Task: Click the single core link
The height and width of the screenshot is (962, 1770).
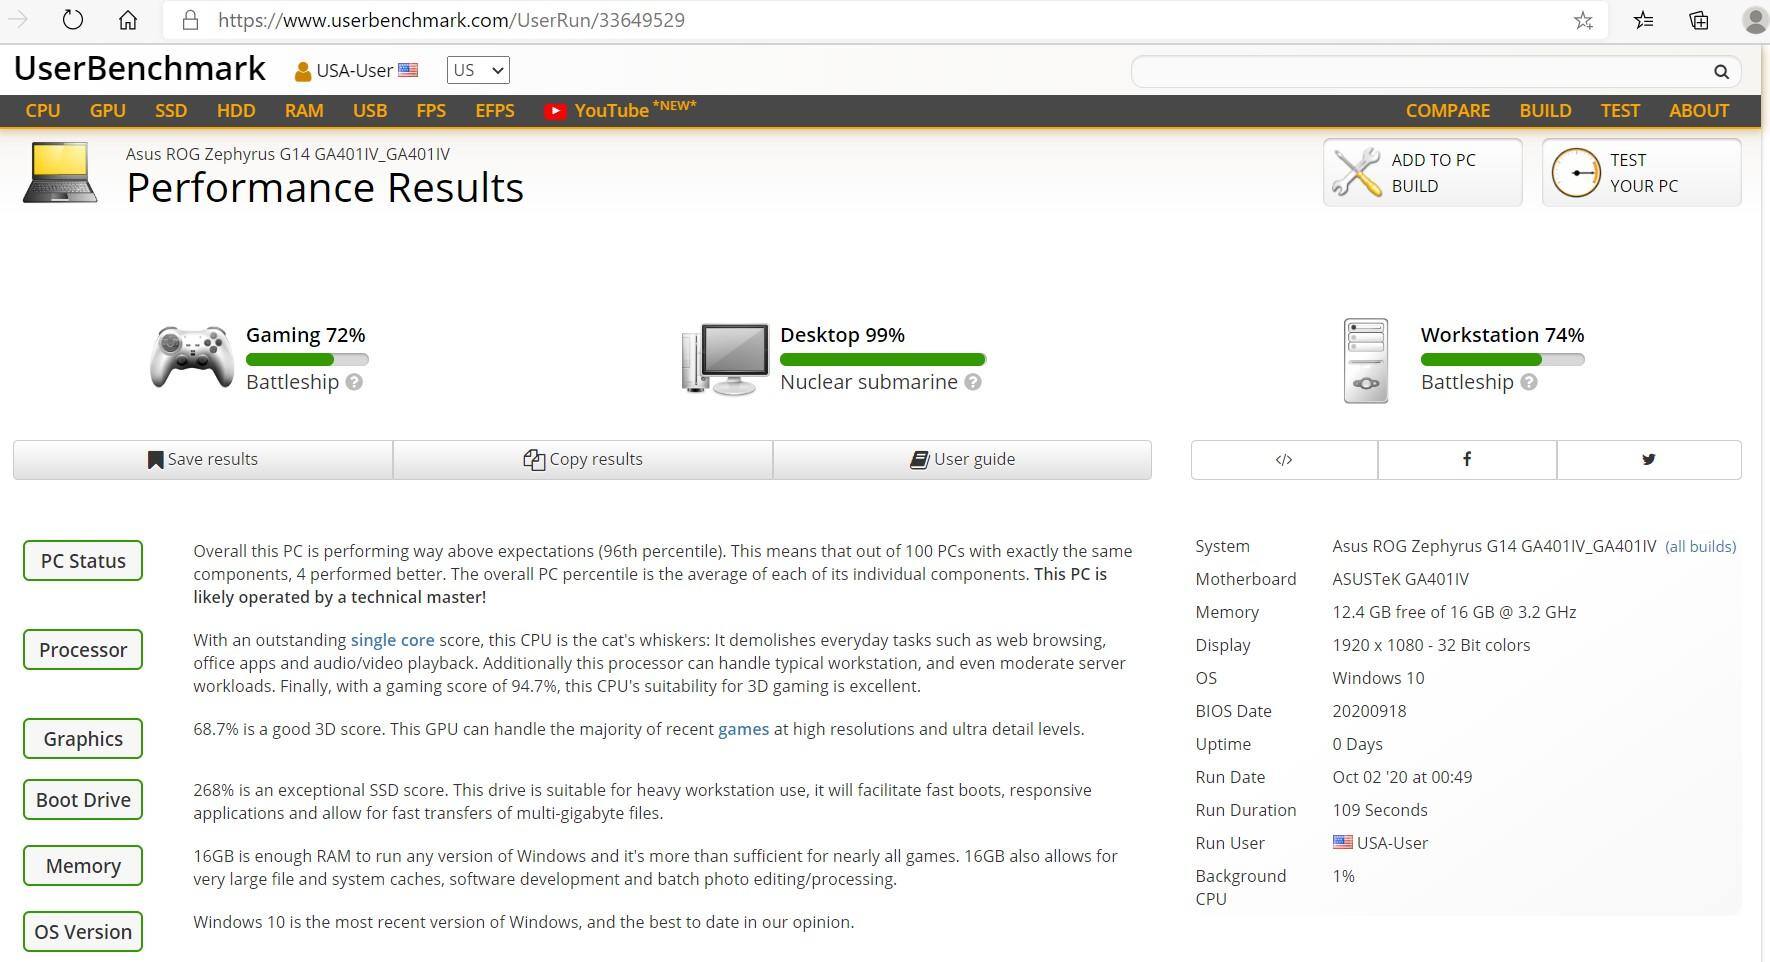Action: click(x=391, y=640)
